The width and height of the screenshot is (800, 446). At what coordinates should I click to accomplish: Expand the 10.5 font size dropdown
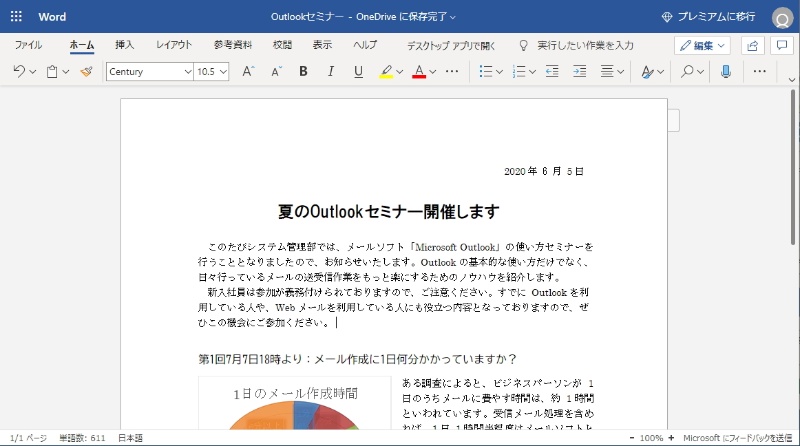click(212, 72)
